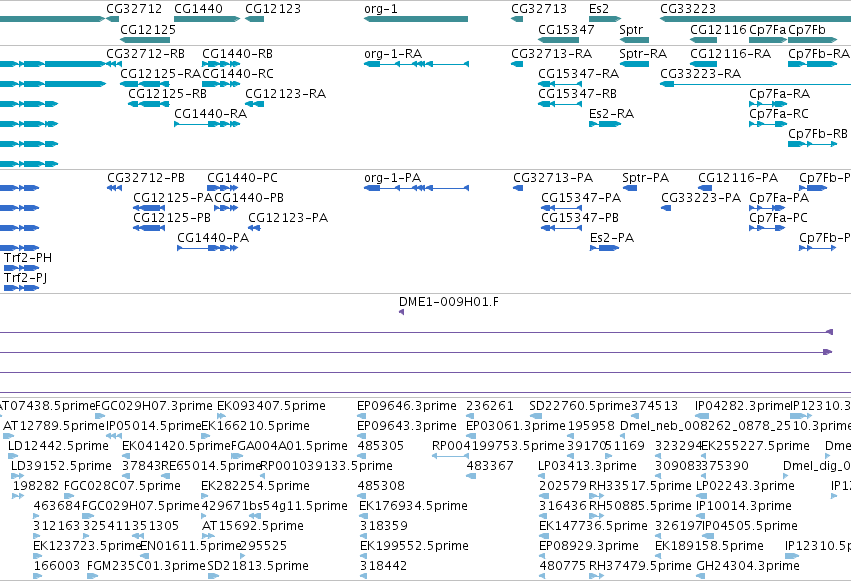This screenshot has height=581, width=851.
Task: Select the Es2-PA protein label
Action: (612, 238)
